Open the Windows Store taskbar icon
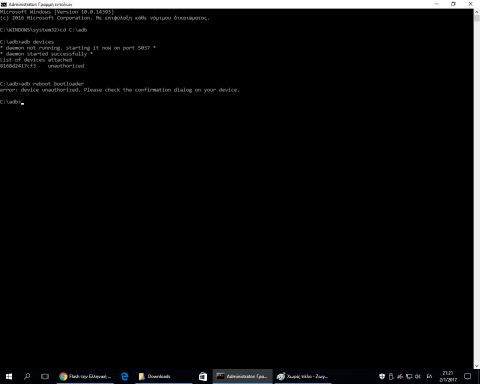The height and width of the screenshot is (384, 480). 203,376
